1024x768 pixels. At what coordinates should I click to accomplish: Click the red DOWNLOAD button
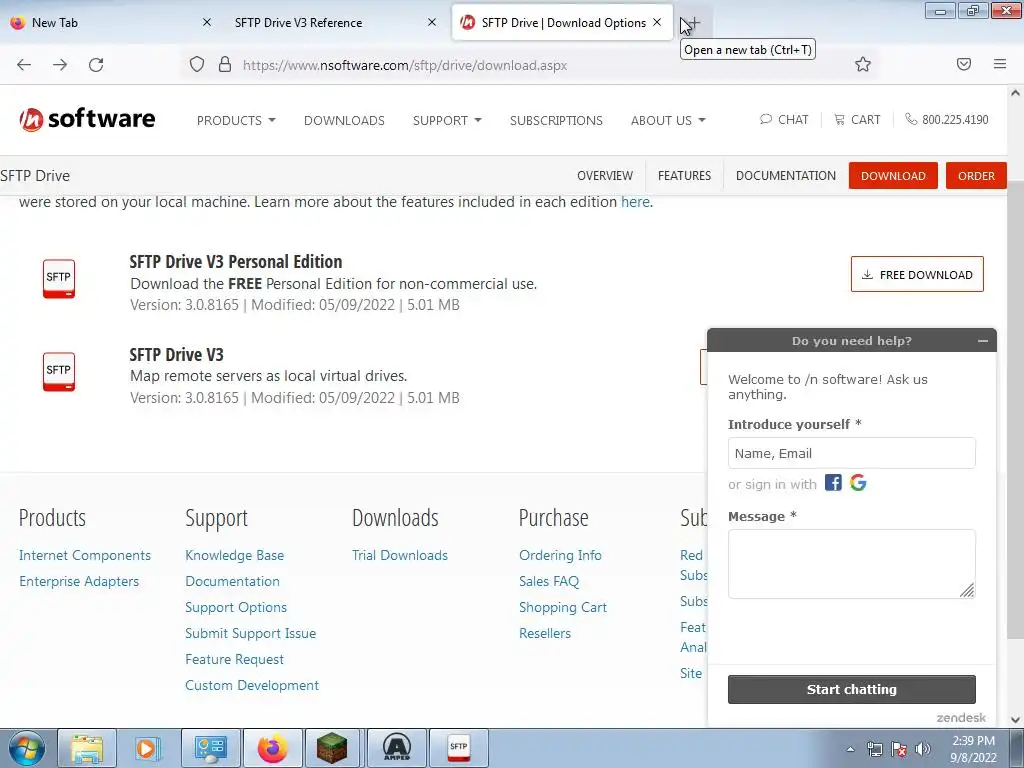893,176
